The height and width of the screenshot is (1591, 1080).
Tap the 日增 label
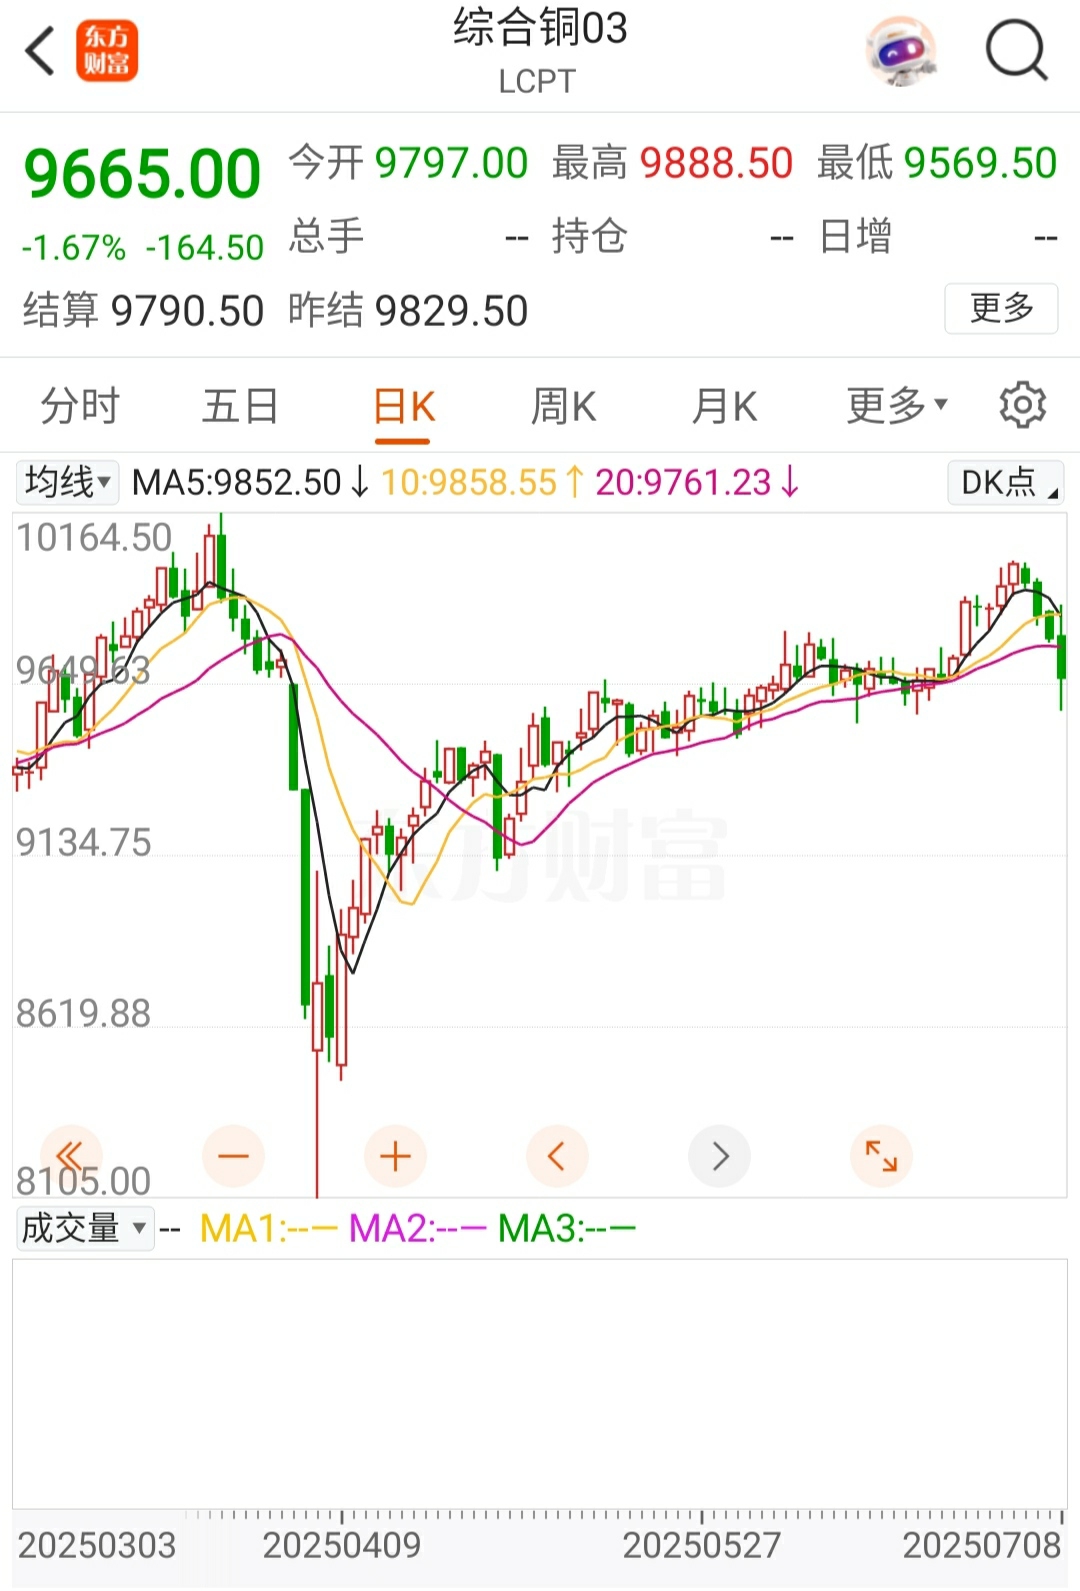pos(855,237)
